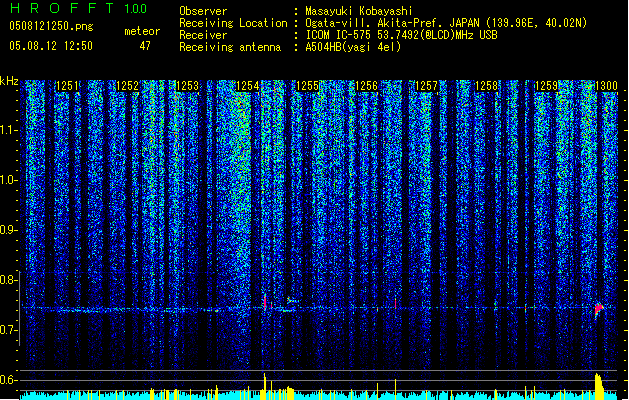Click the 1300 time marker
This screenshot has height=400, width=629.
606,86
